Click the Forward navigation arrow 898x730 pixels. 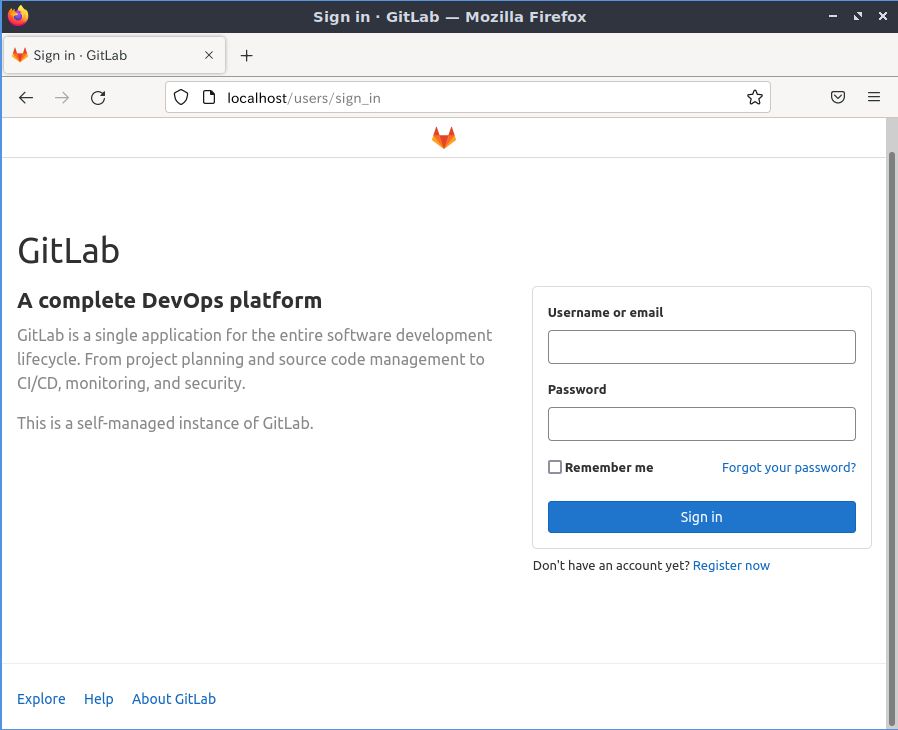click(62, 98)
